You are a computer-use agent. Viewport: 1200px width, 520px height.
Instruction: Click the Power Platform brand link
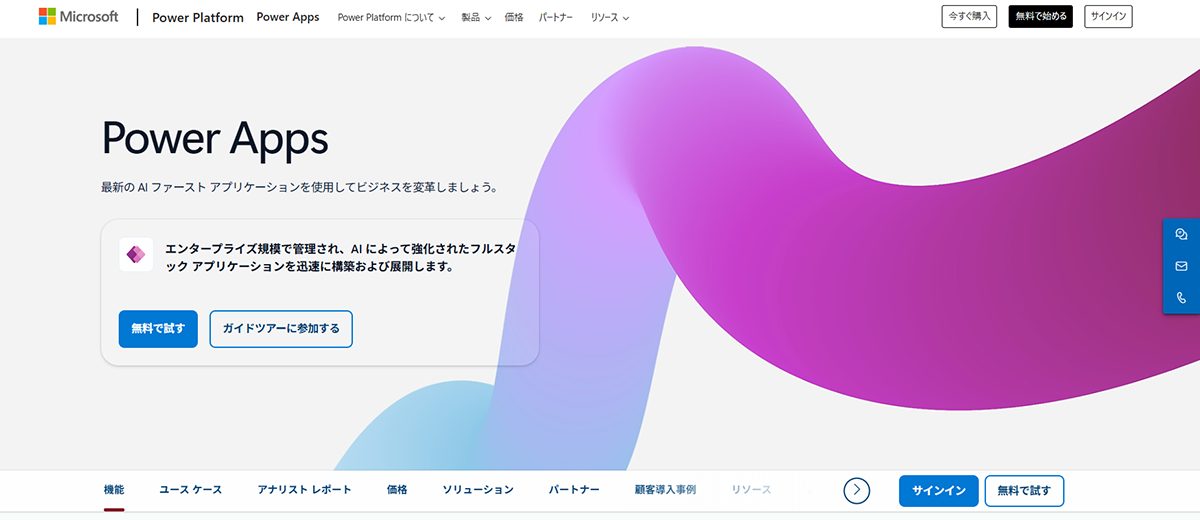(x=197, y=18)
